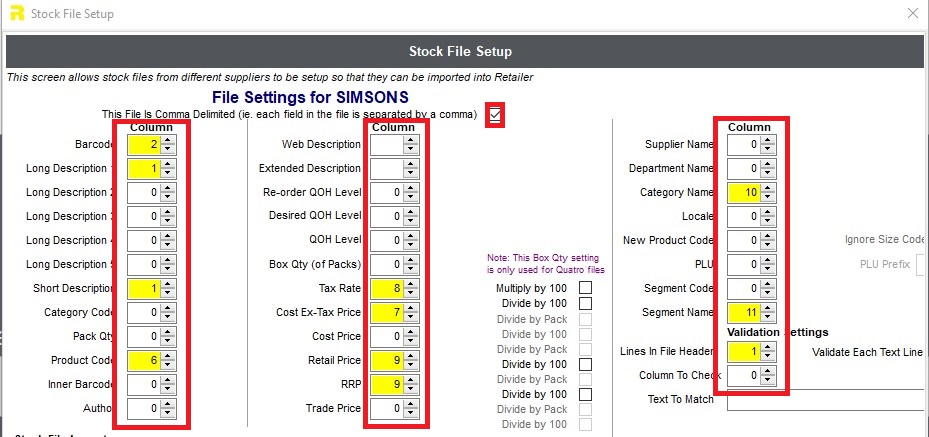The height and width of the screenshot is (437, 929).
Task: Increase the RRP column value
Action: (x=411, y=380)
